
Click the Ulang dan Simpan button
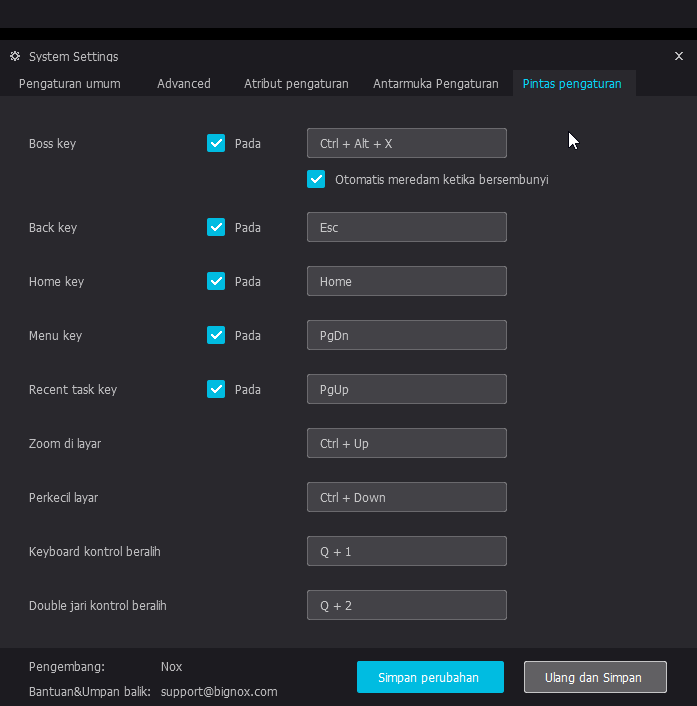tap(595, 677)
